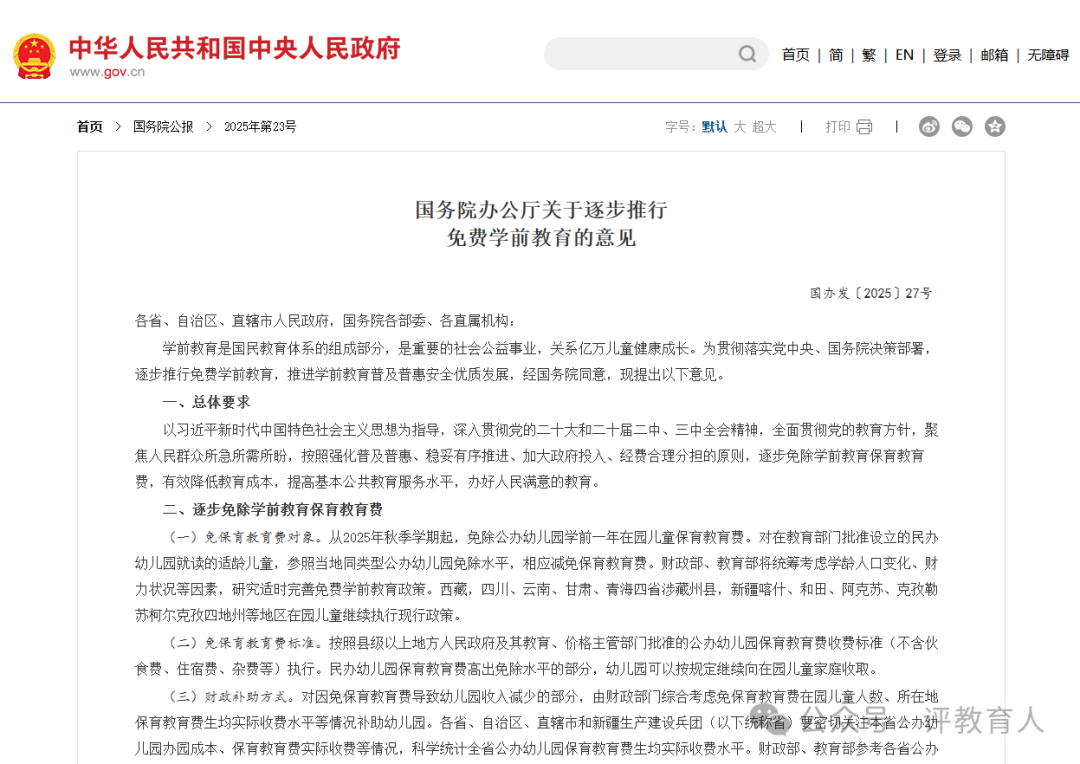
Task: Click the star favorite icon
Action: pyautogui.click(x=995, y=127)
